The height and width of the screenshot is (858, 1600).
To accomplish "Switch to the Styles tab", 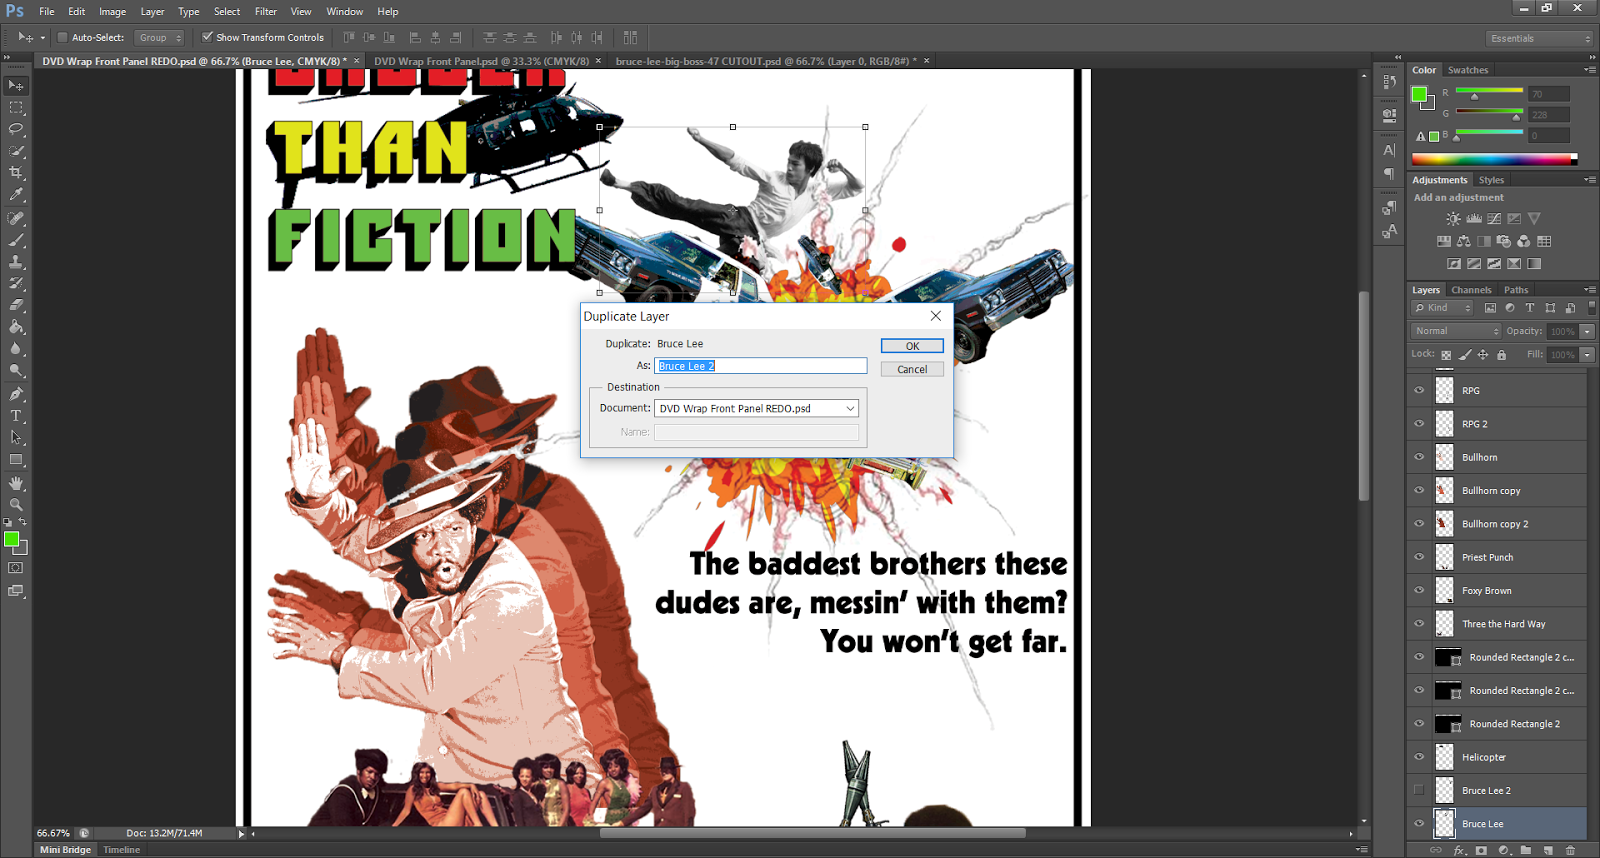I will 1491,180.
